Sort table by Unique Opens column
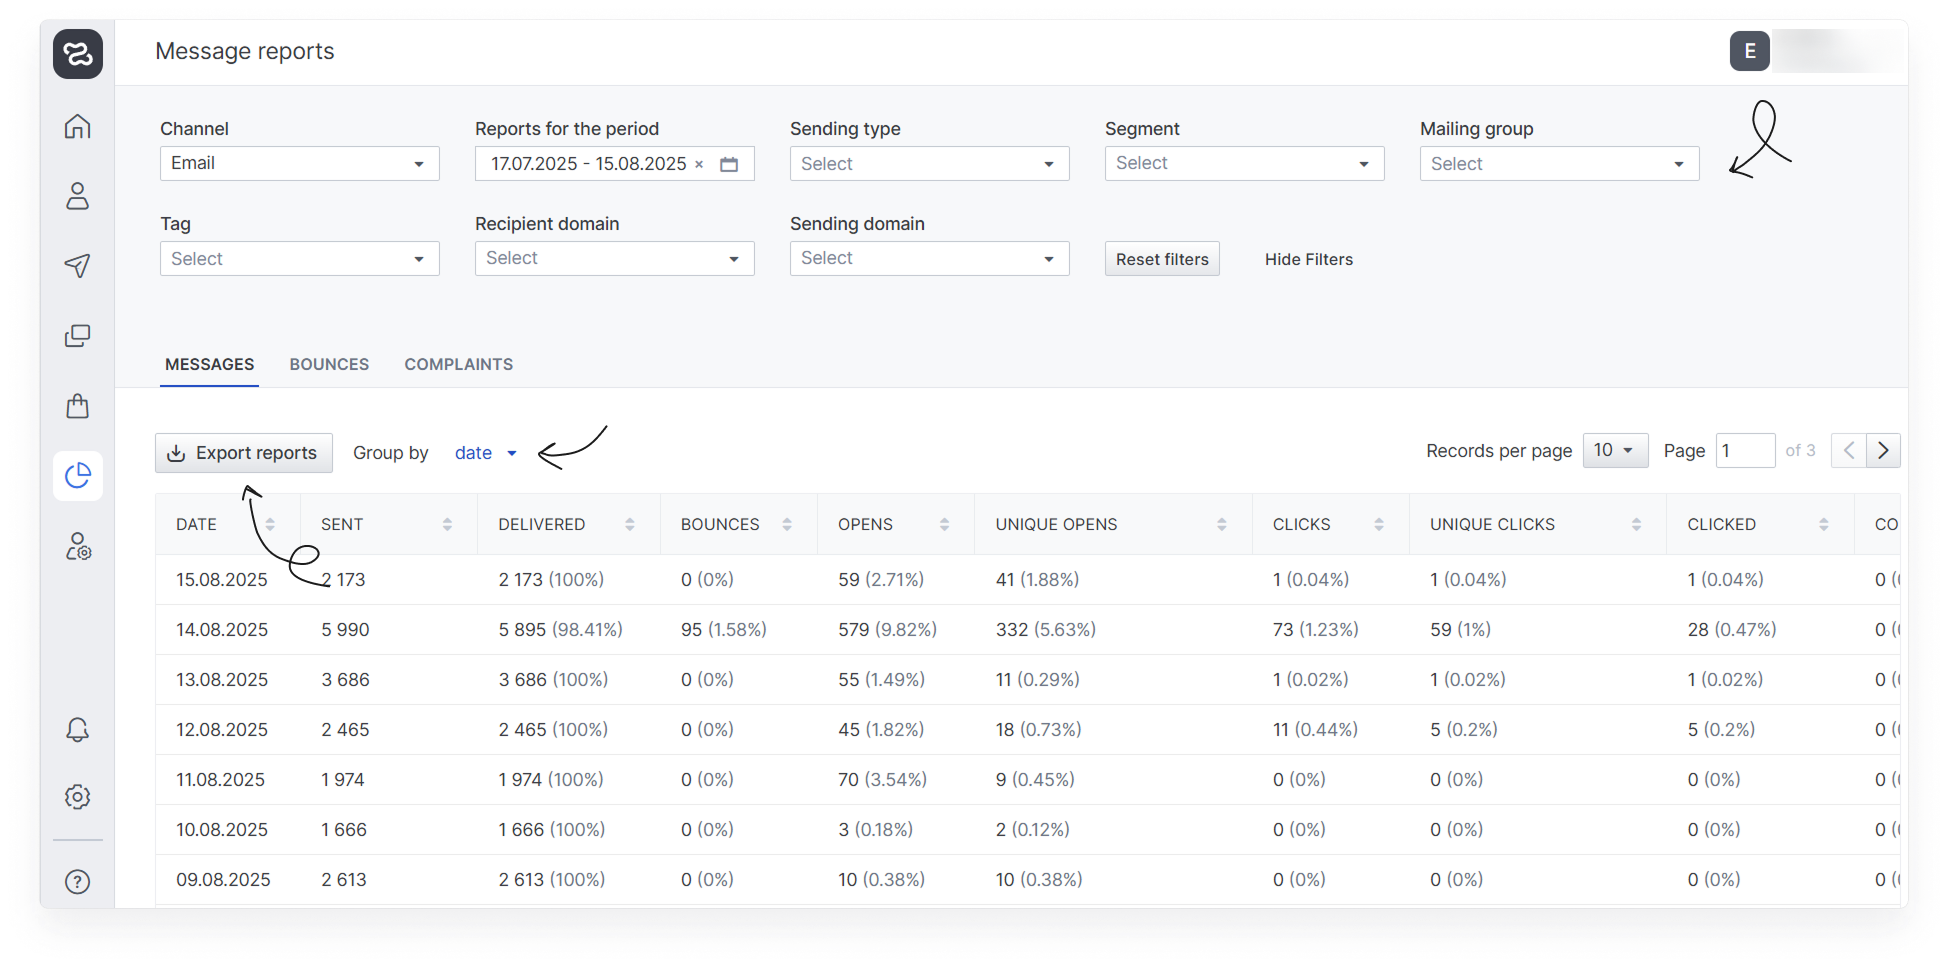Viewport: 1948px width, 968px height. [x=1221, y=524]
